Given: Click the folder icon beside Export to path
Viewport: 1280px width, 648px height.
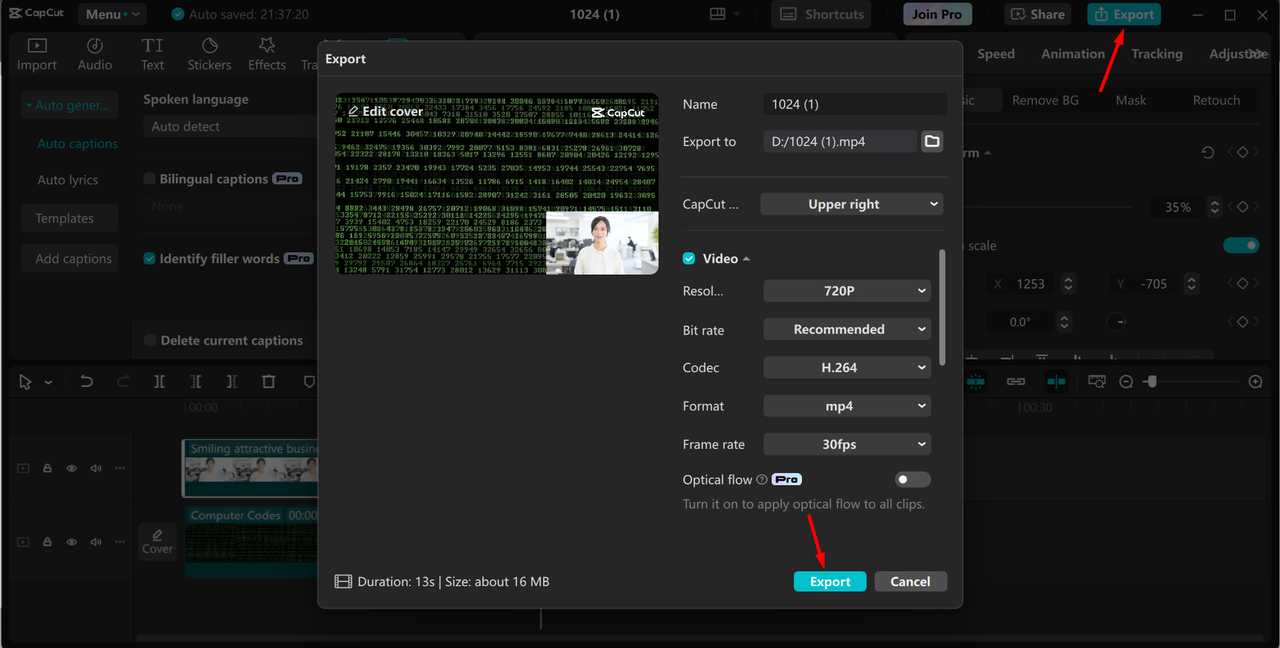Looking at the screenshot, I should [932, 141].
